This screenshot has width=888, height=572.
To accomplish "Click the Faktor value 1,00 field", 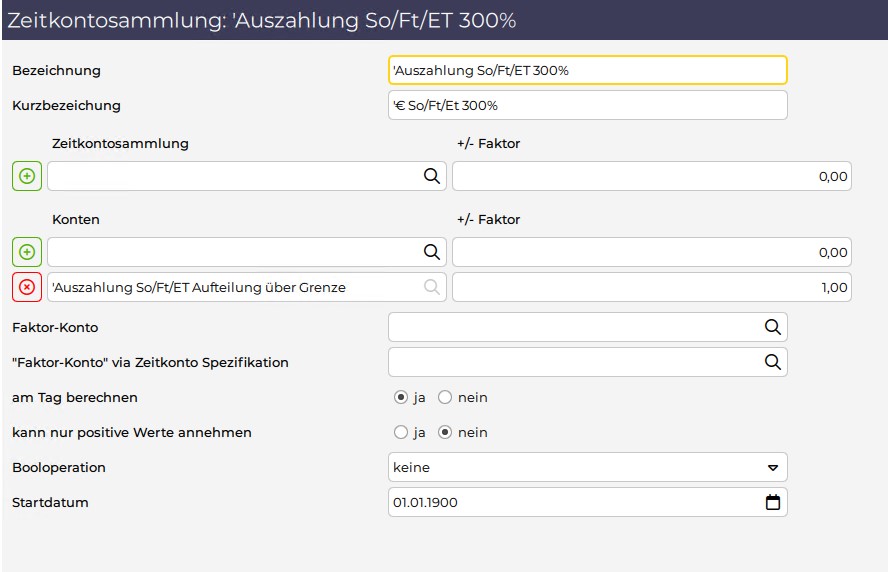I will [652, 287].
